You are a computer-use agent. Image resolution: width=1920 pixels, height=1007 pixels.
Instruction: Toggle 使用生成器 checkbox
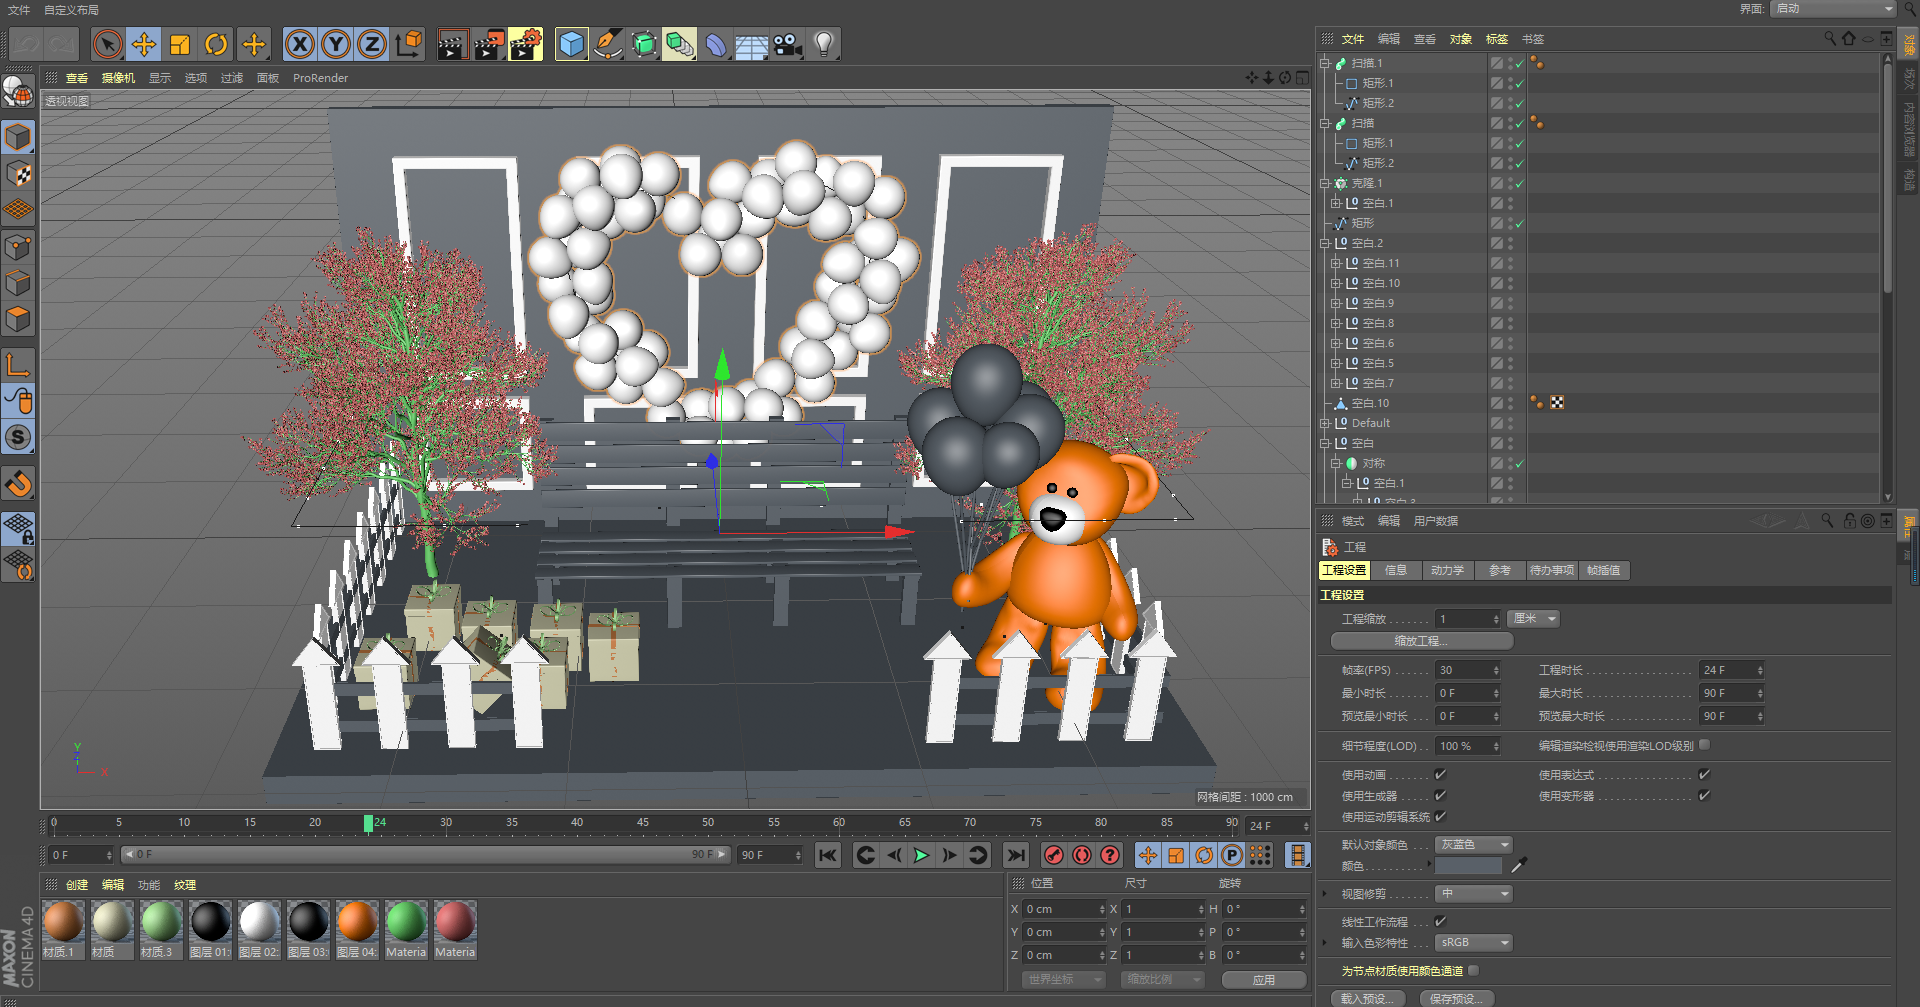[1441, 795]
